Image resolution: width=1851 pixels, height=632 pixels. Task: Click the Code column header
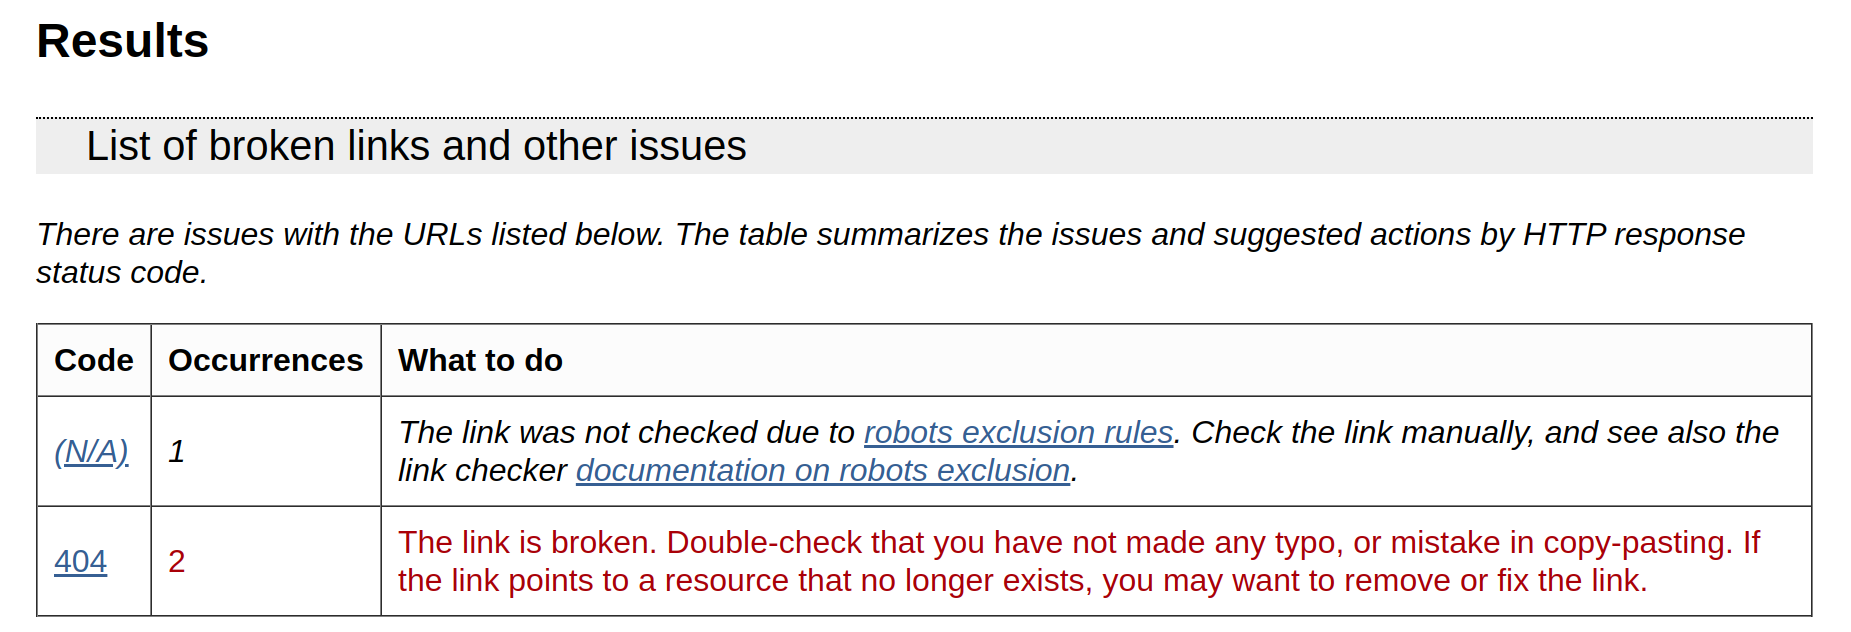pyautogui.click(x=93, y=361)
